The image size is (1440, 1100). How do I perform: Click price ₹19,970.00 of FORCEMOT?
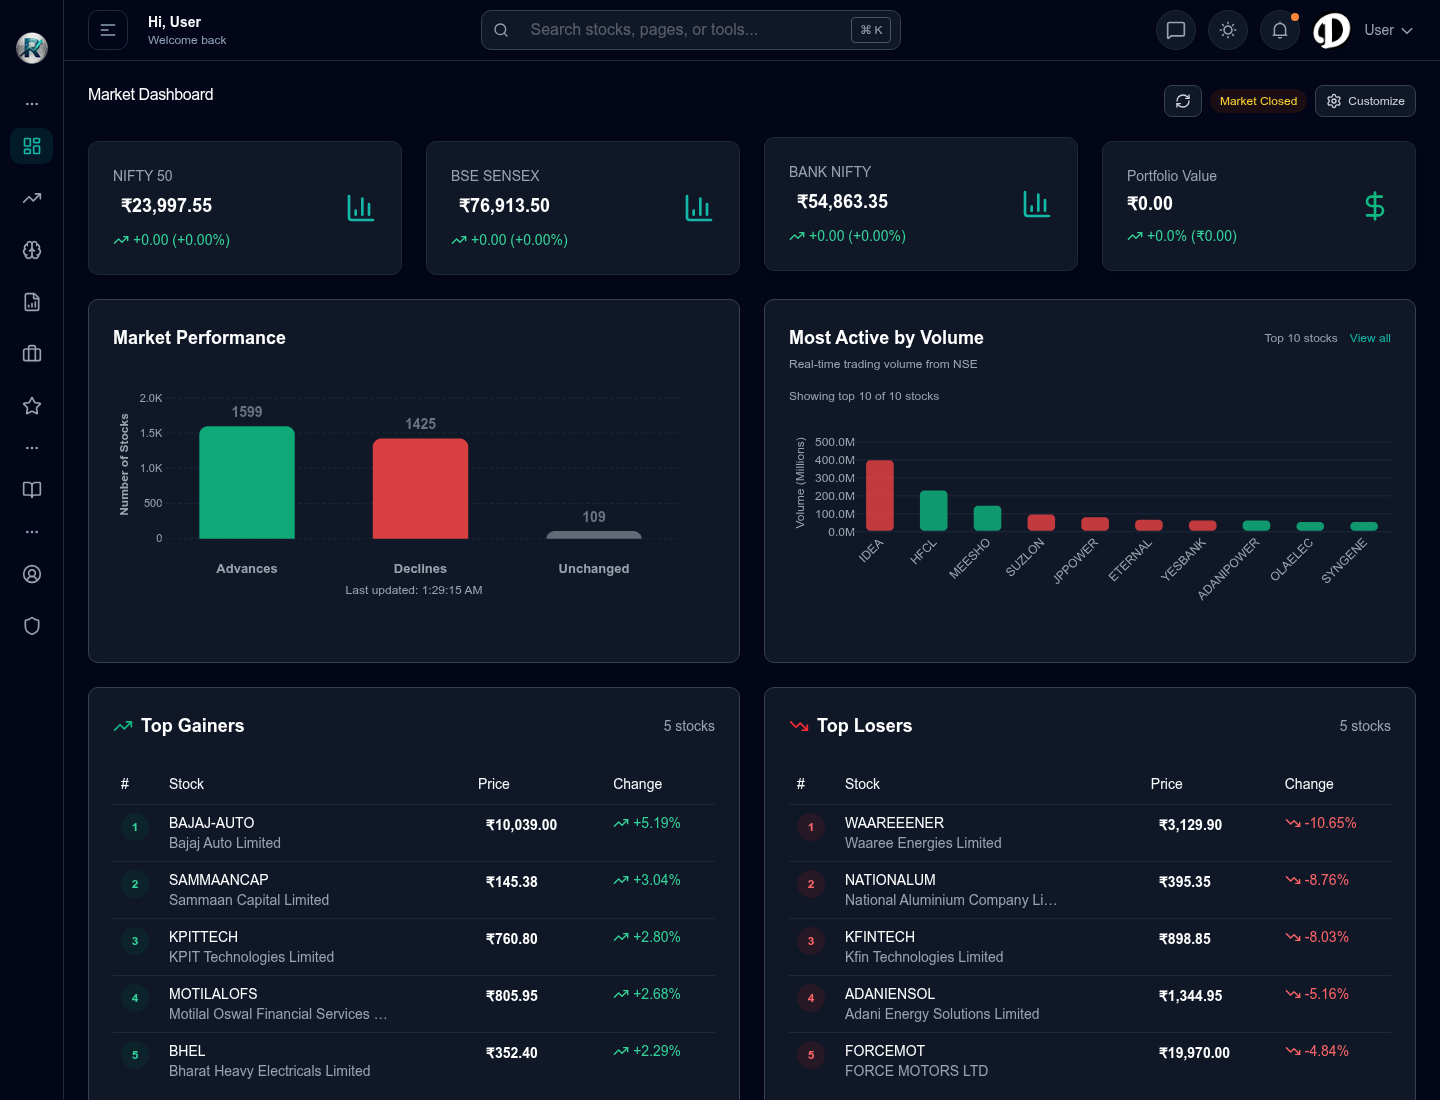pyautogui.click(x=1194, y=1053)
